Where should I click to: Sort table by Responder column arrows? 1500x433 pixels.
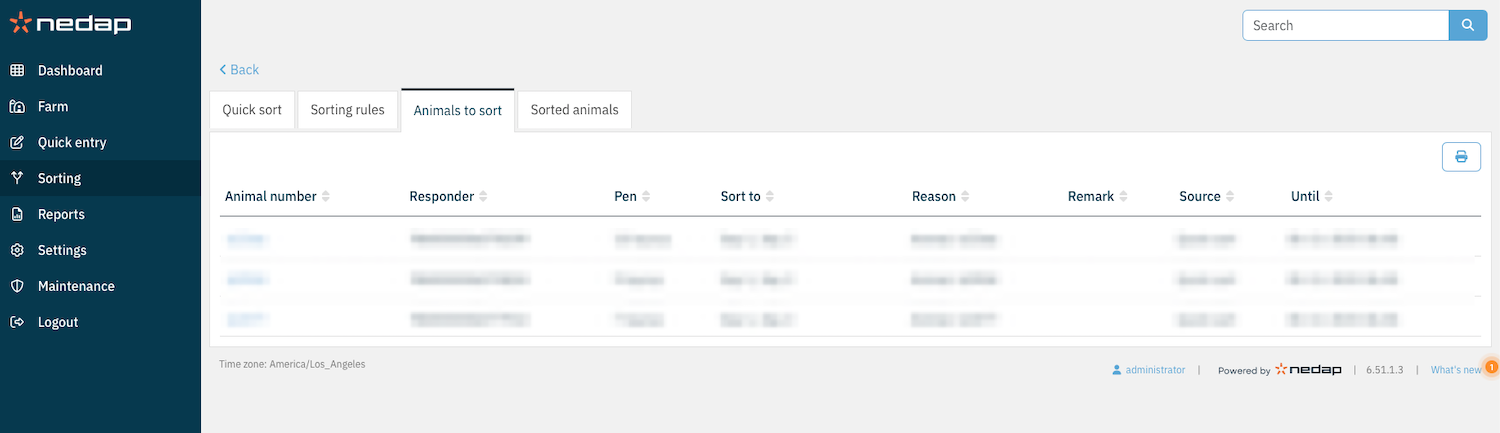click(x=484, y=197)
